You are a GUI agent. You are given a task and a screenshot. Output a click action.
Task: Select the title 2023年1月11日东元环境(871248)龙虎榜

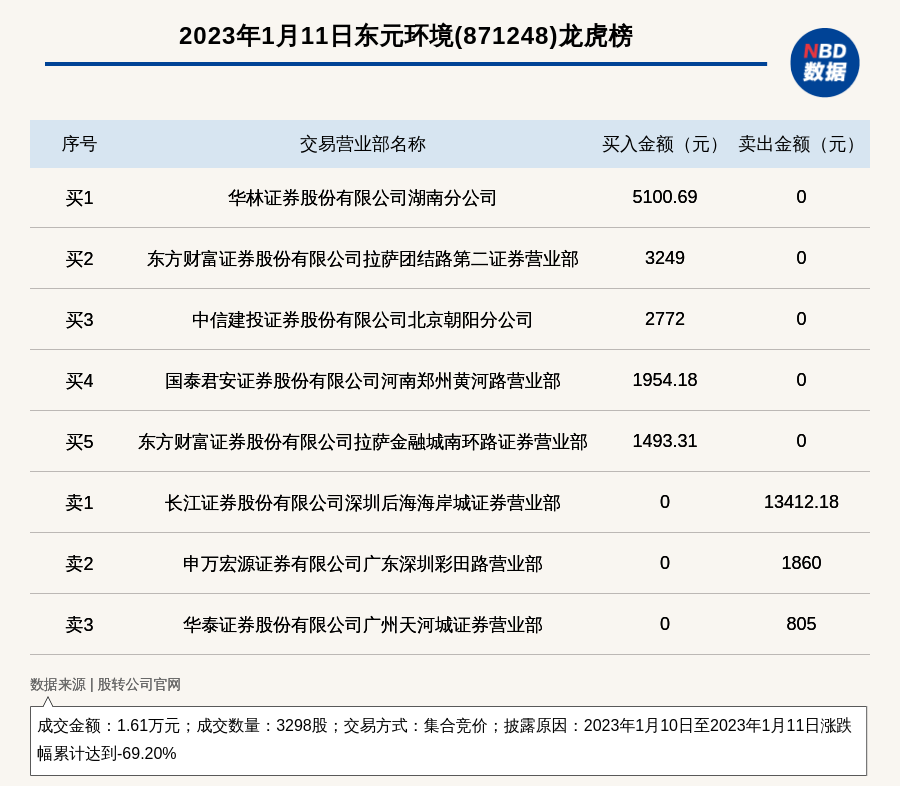tap(406, 36)
